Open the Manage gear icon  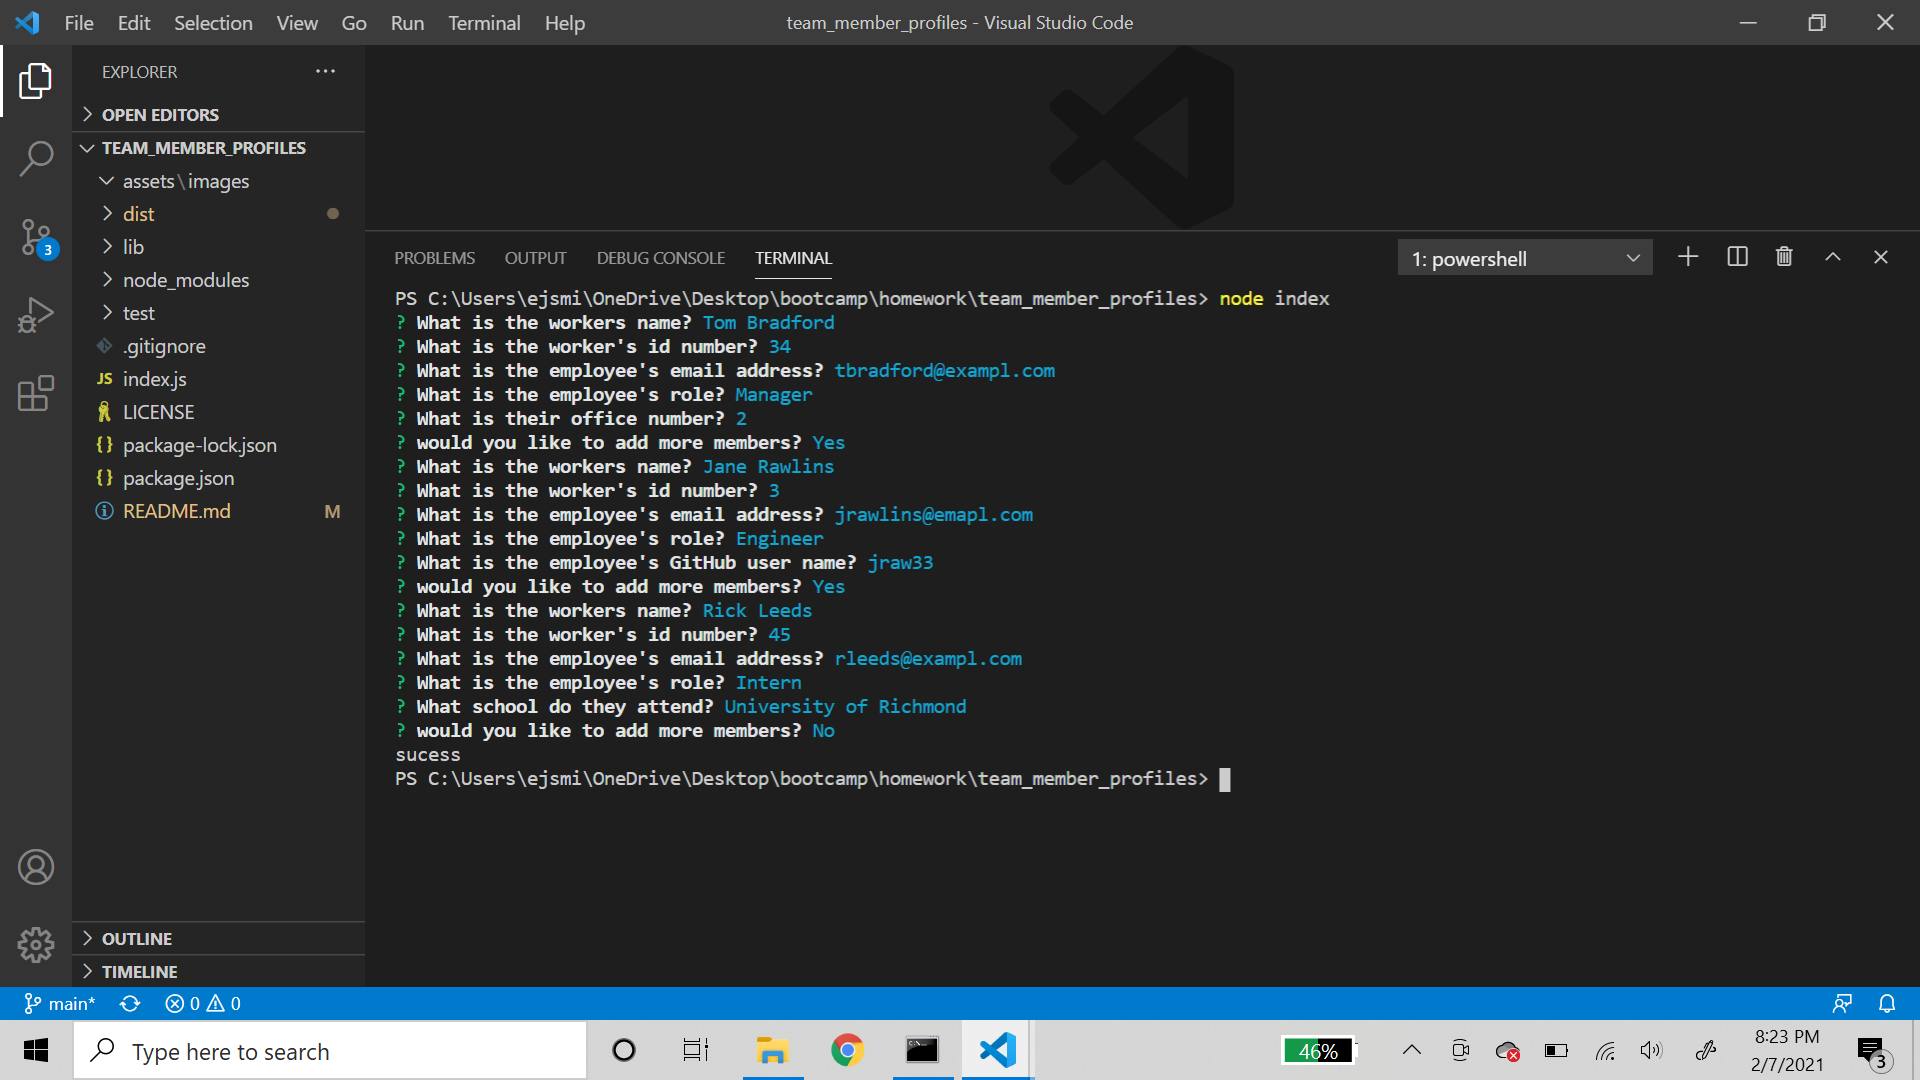tap(36, 944)
